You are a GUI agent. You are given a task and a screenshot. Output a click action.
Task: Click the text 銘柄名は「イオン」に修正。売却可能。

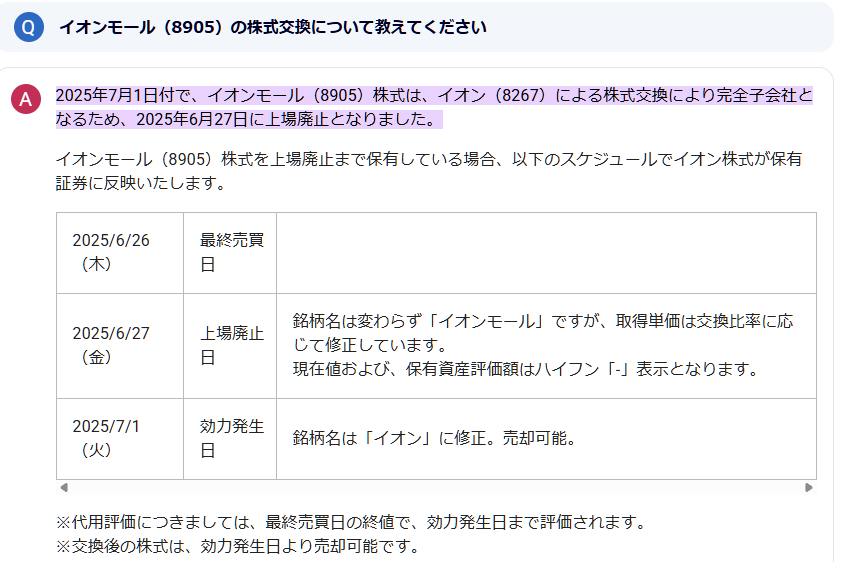pyautogui.click(x=434, y=438)
